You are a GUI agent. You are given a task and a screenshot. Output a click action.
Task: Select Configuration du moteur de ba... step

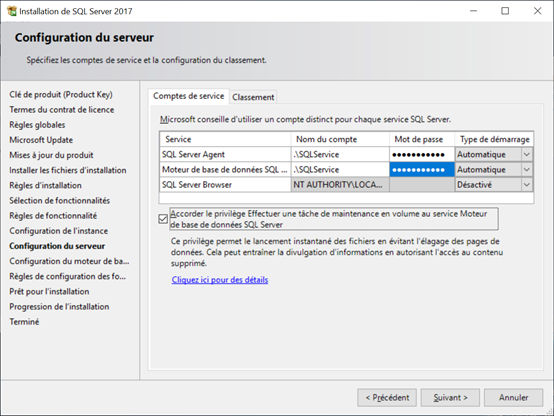(69, 261)
